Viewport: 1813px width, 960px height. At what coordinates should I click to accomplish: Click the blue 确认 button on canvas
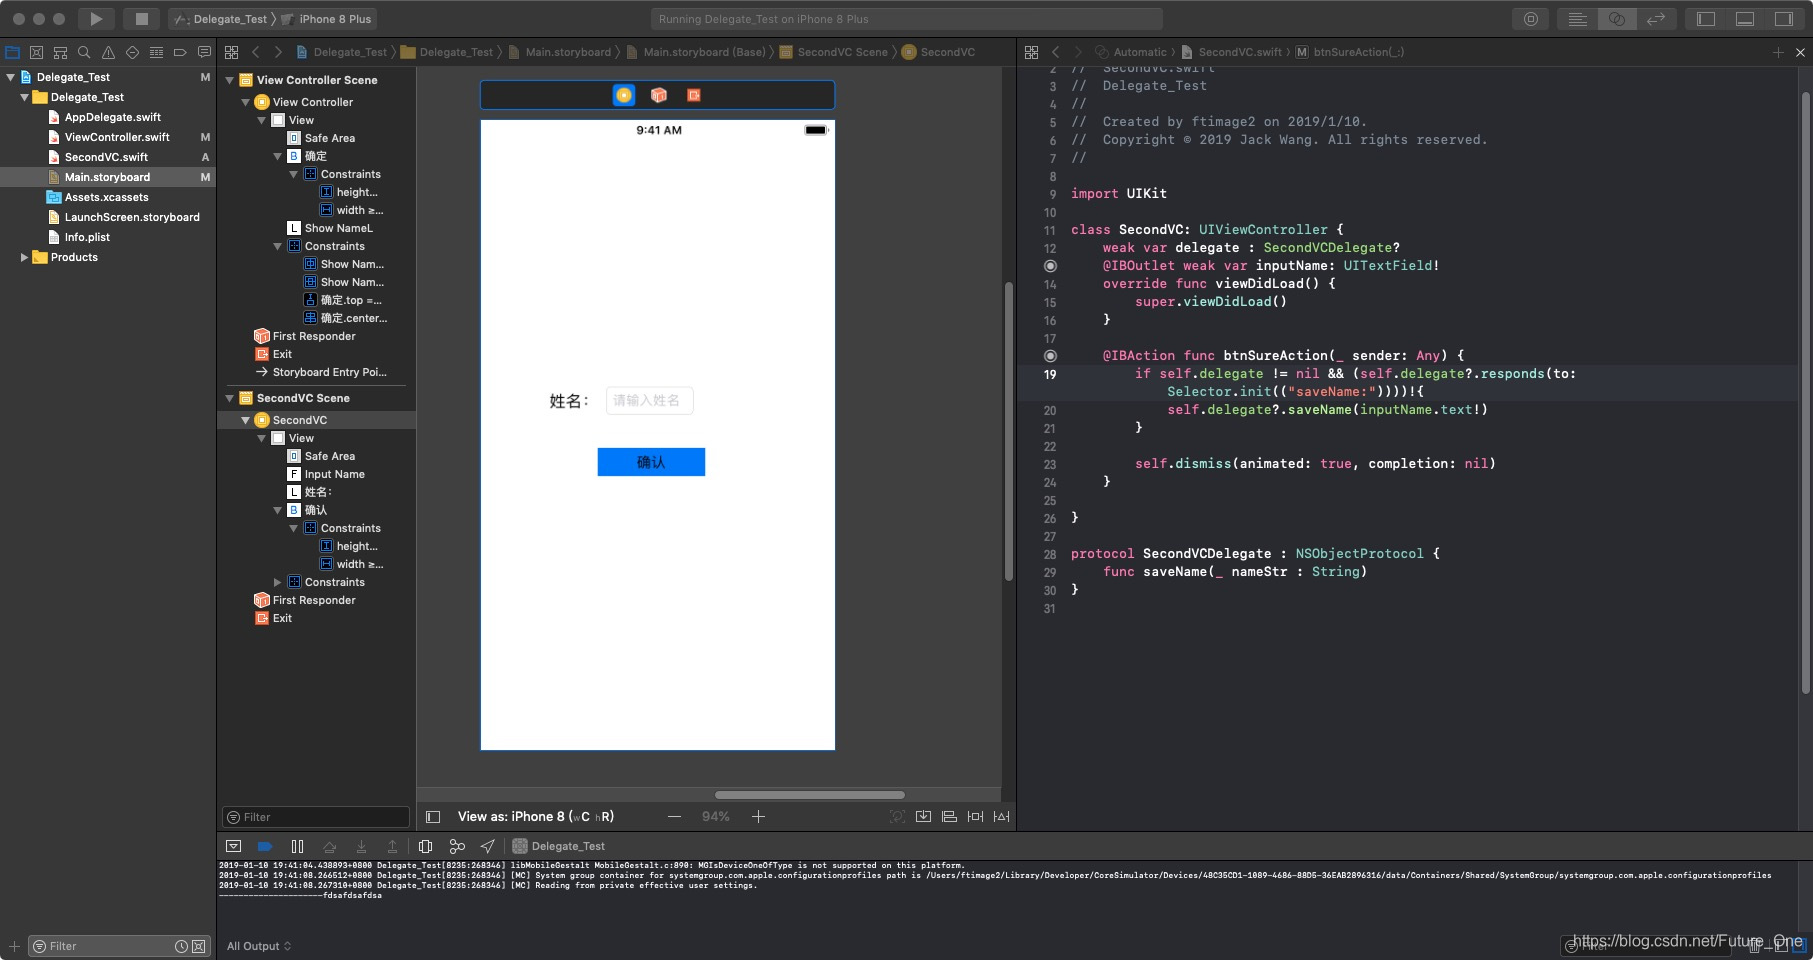651,462
